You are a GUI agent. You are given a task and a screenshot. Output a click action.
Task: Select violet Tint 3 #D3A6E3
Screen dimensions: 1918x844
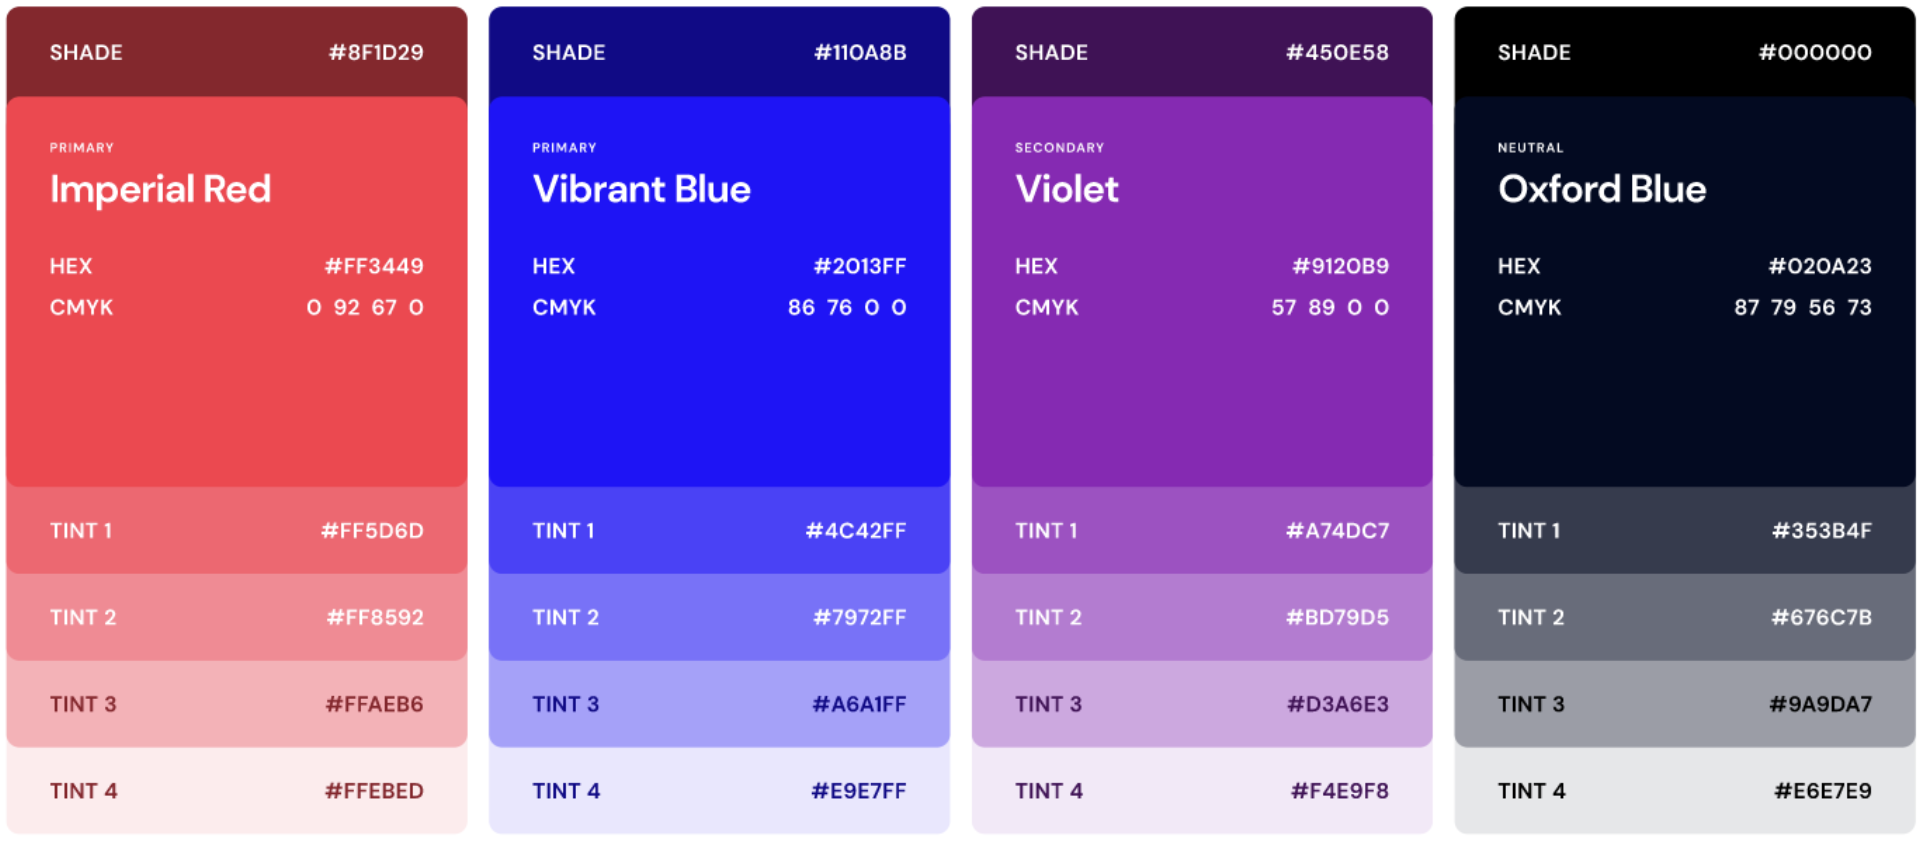(1201, 705)
